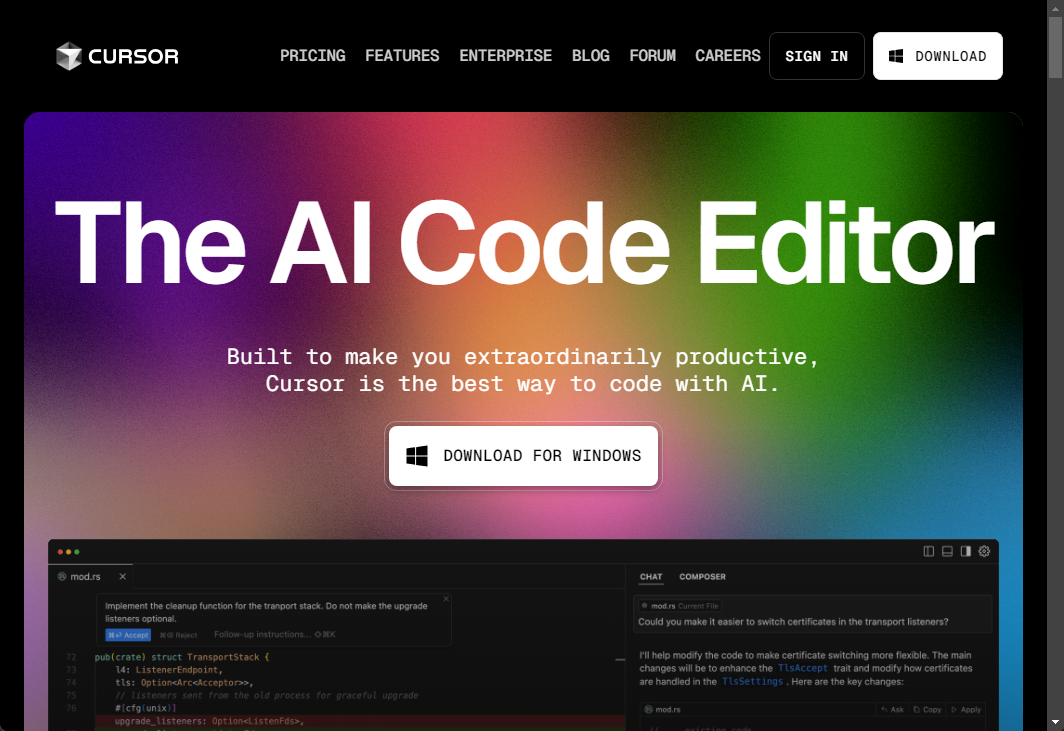Go to the Careers page
This screenshot has height=731, width=1064.
[727, 56]
